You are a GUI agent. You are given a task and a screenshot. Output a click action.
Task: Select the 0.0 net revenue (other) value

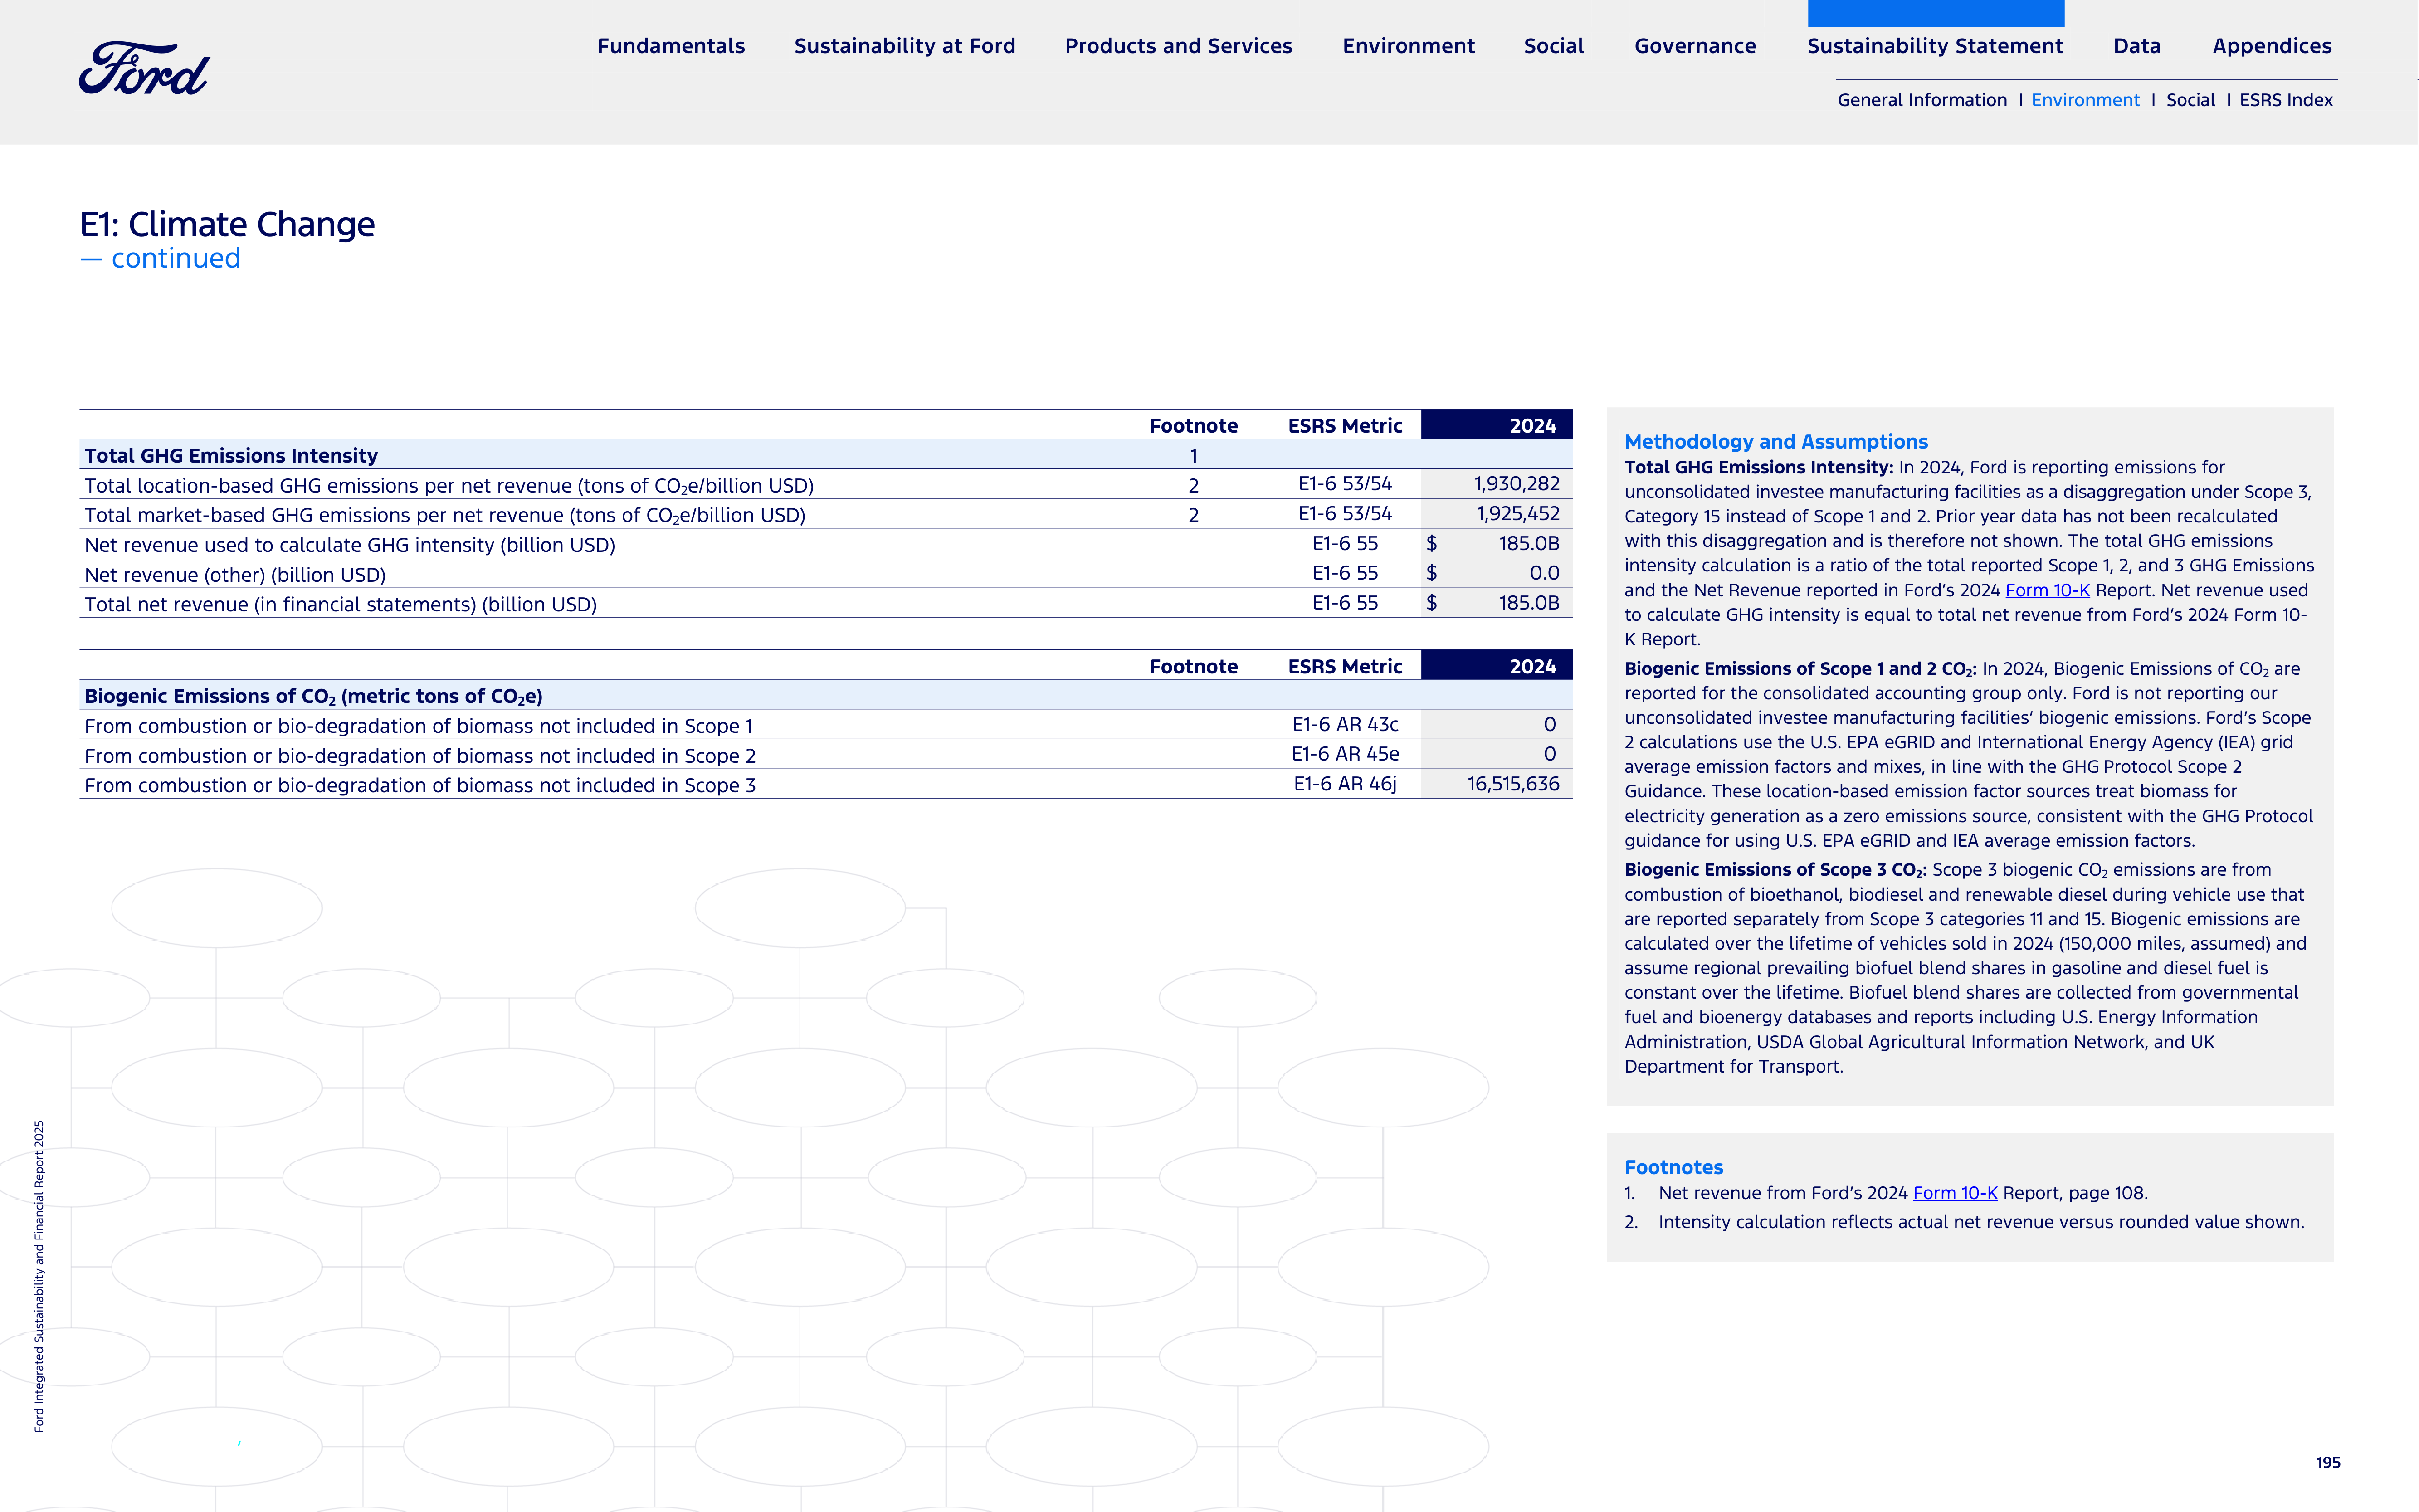click(x=1544, y=573)
